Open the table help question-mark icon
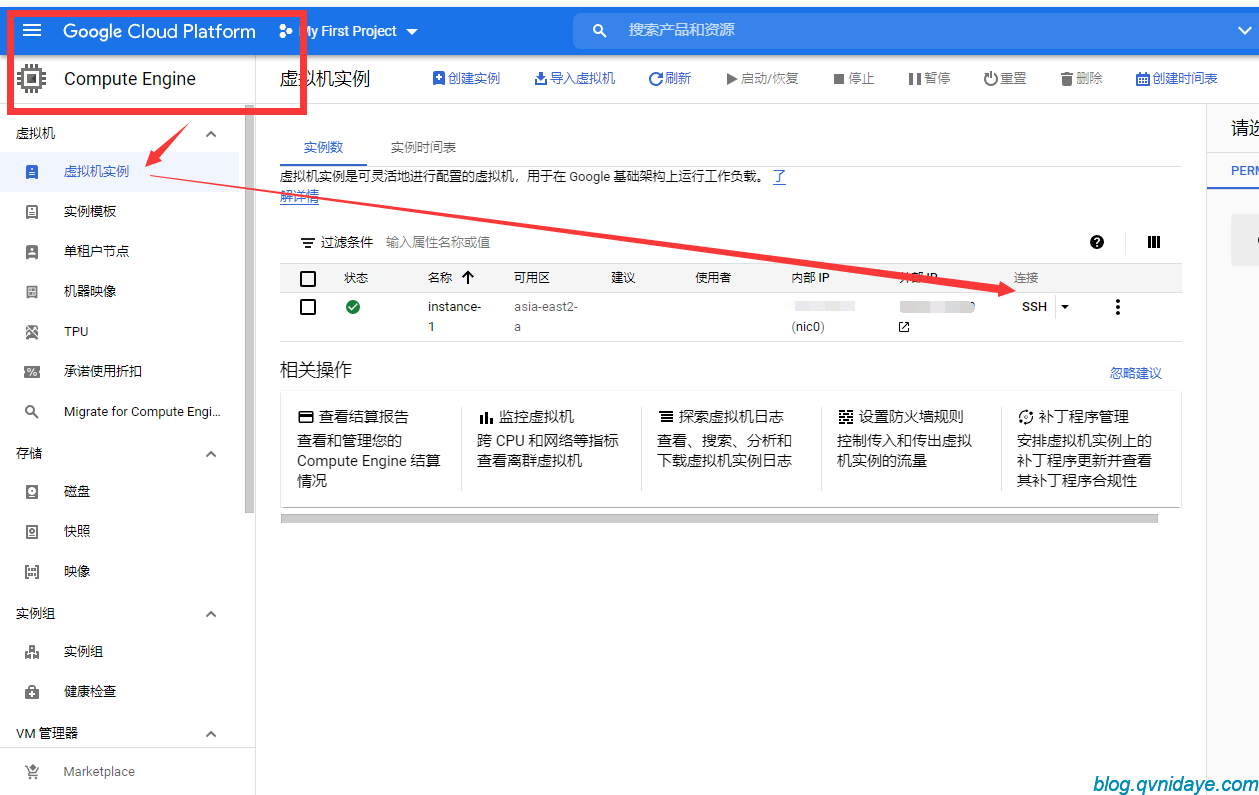The width and height of the screenshot is (1259, 795). point(1097,242)
